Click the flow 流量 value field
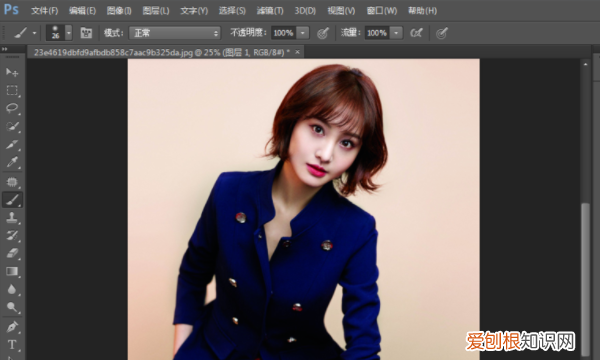600x360 pixels. point(377,33)
